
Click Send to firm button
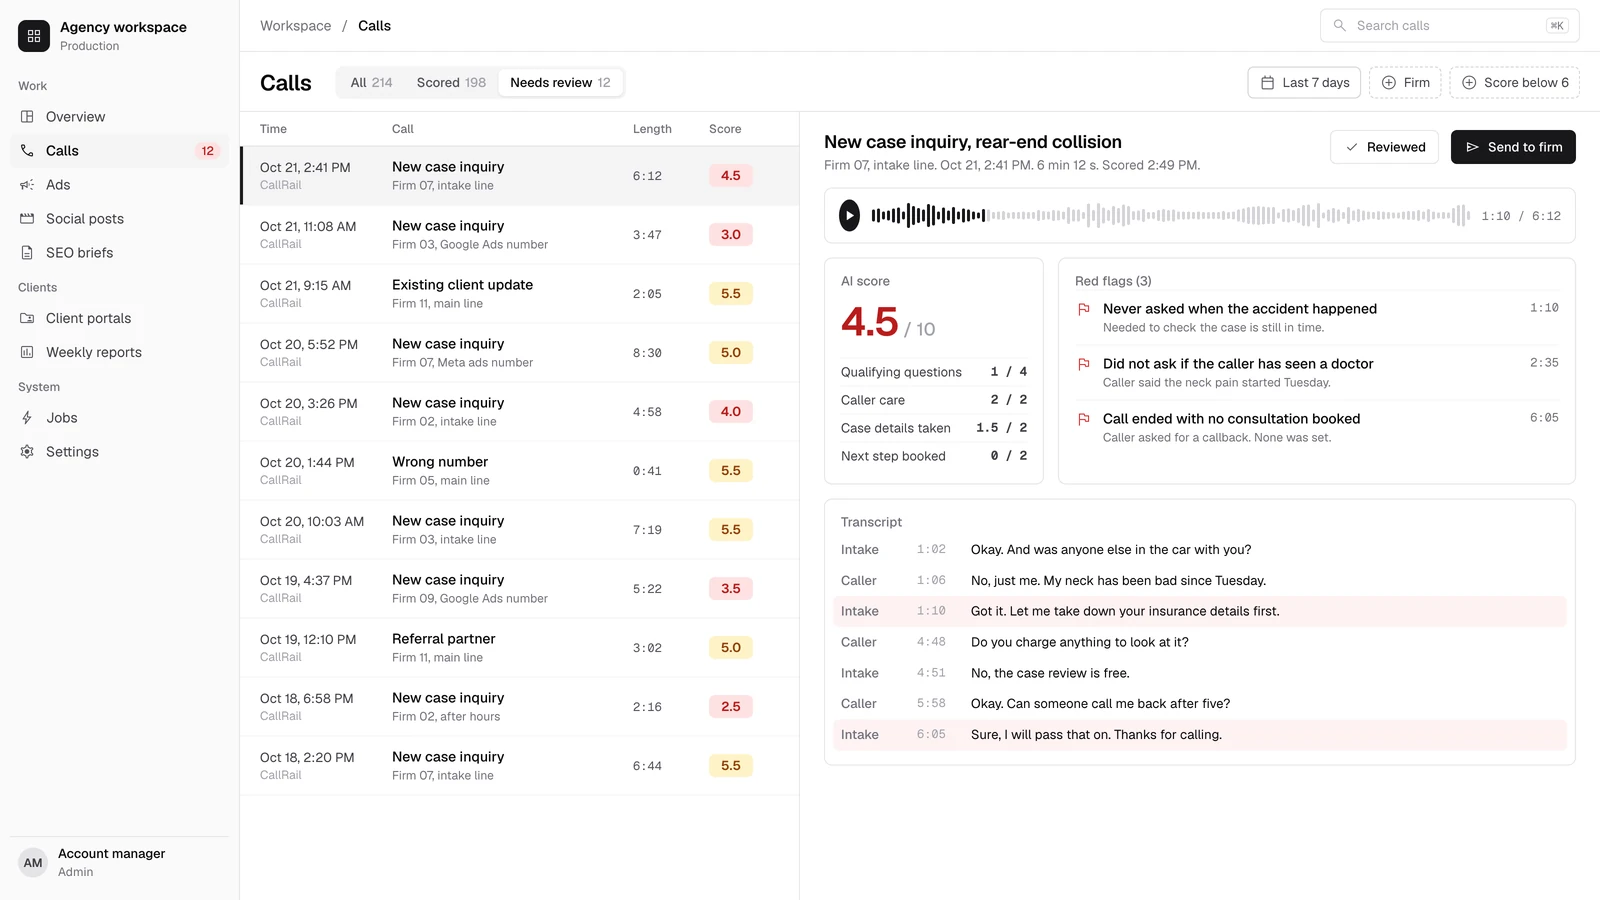pyautogui.click(x=1513, y=147)
